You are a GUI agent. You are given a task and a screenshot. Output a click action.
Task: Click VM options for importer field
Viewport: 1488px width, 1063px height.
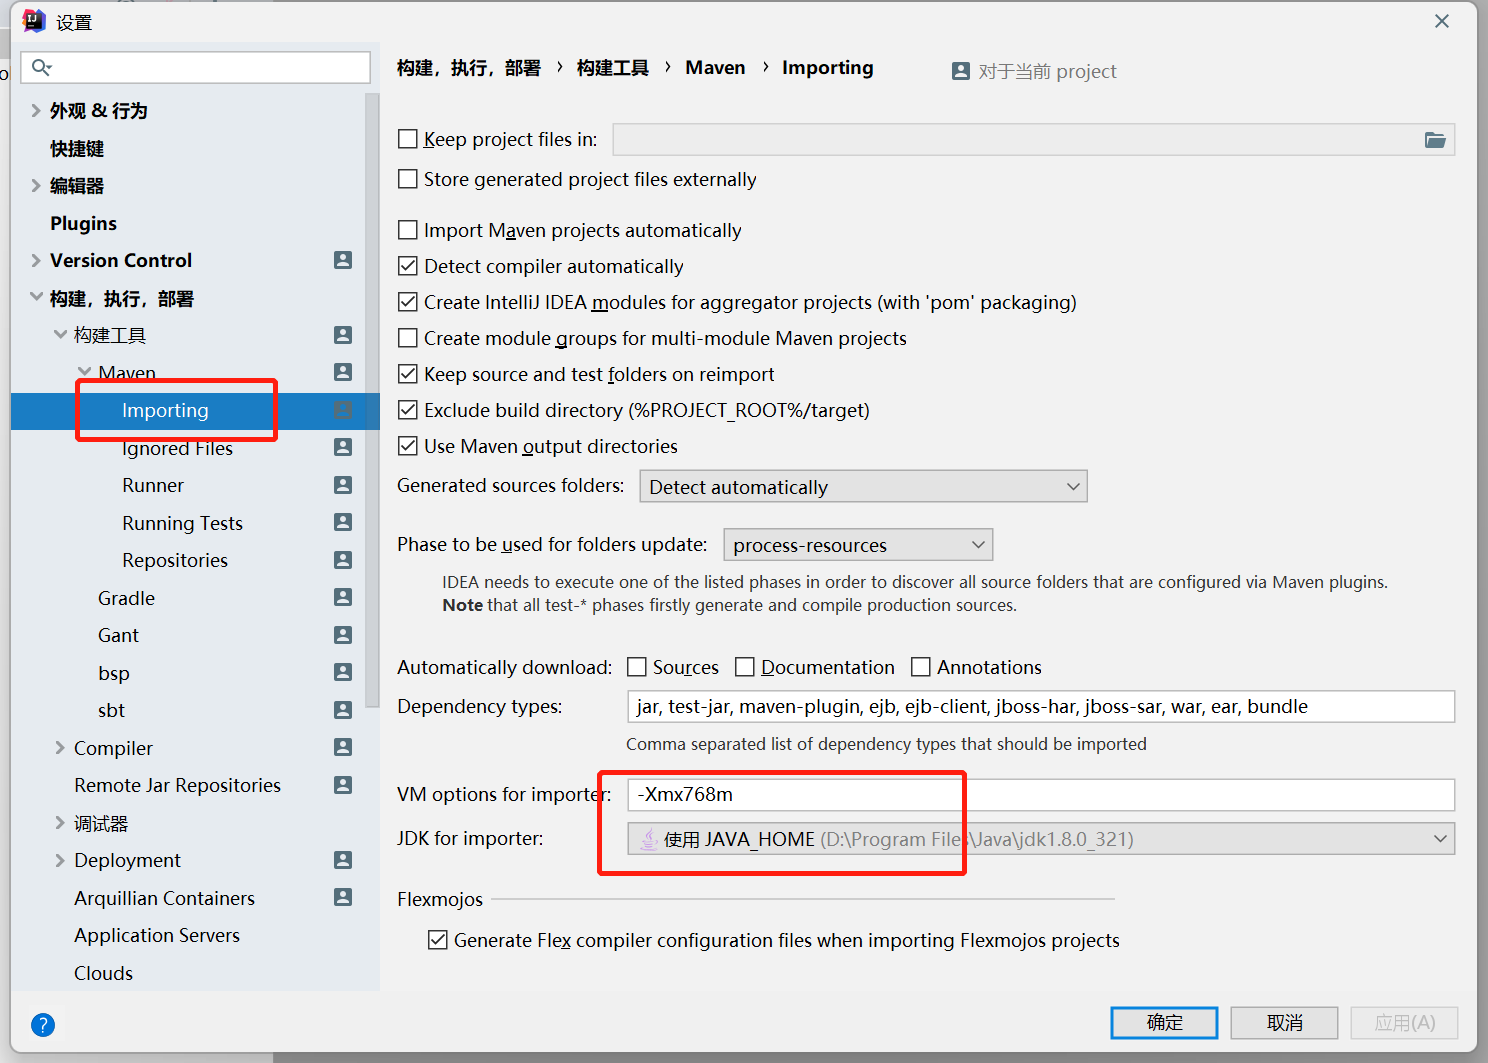click(x=1041, y=795)
